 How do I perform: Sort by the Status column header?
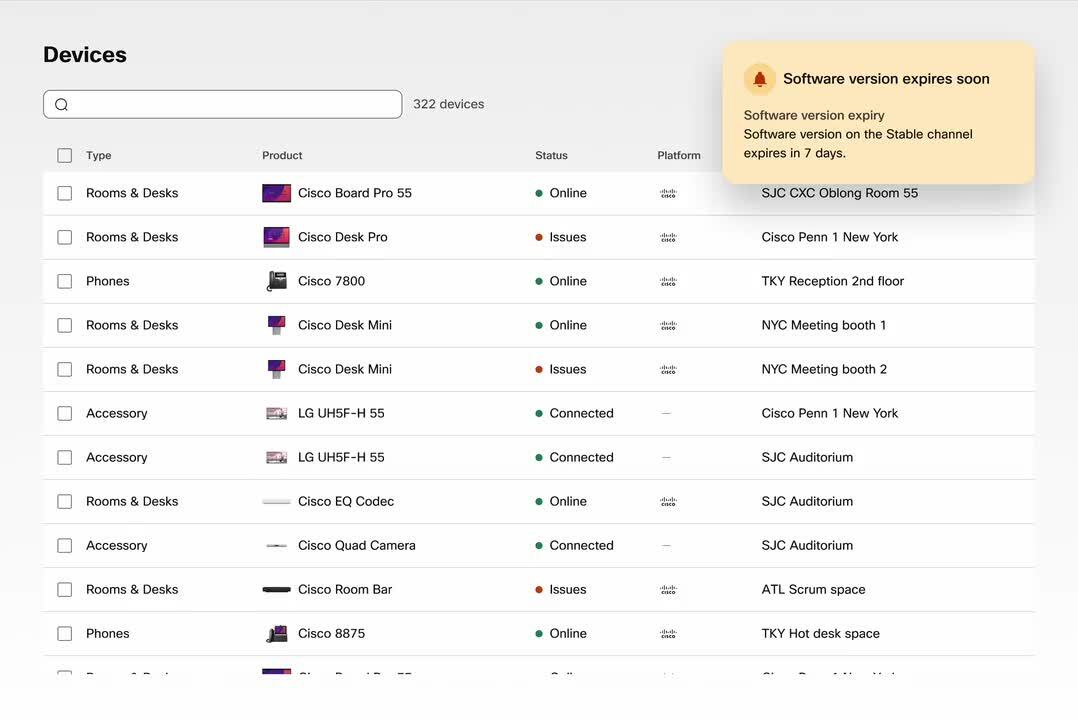coord(551,155)
